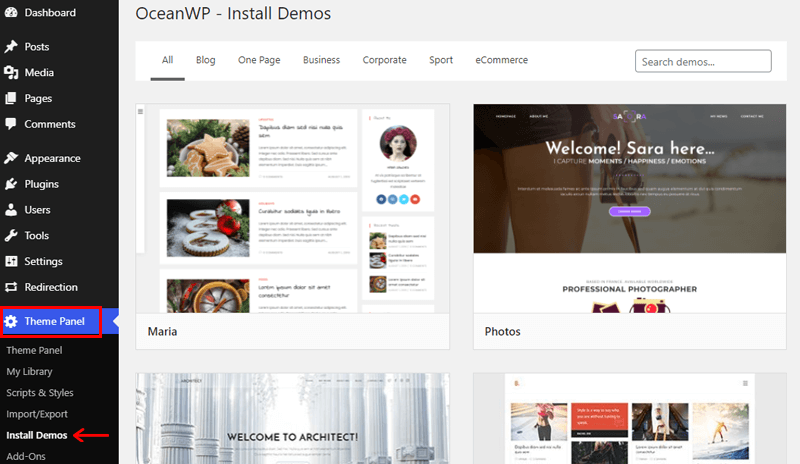Image resolution: width=800 pixels, height=464 pixels.
Task: Click the Theme Panel gear icon
Action: pyautogui.click(x=11, y=322)
